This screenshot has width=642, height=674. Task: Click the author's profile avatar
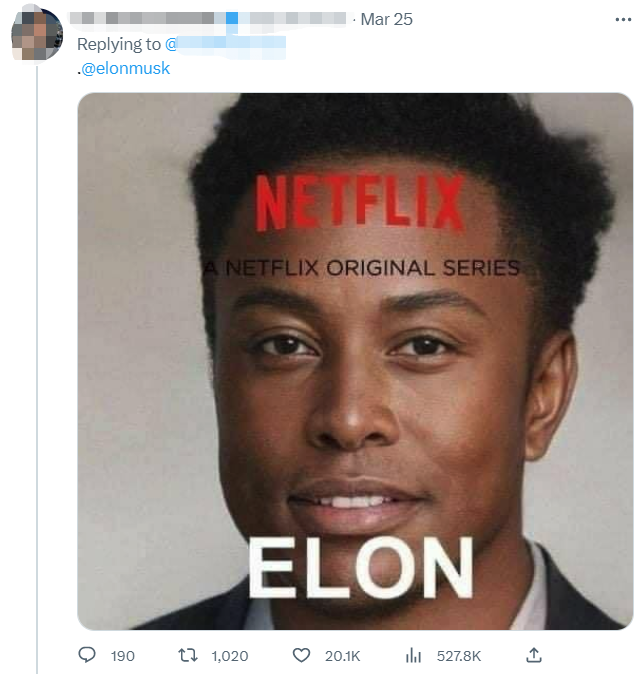(37, 34)
